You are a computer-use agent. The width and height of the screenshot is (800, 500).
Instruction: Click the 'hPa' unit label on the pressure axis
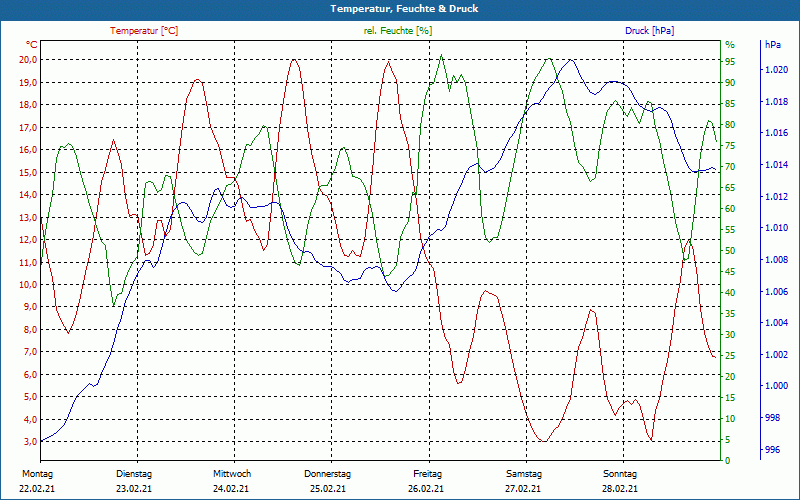tap(772, 45)
